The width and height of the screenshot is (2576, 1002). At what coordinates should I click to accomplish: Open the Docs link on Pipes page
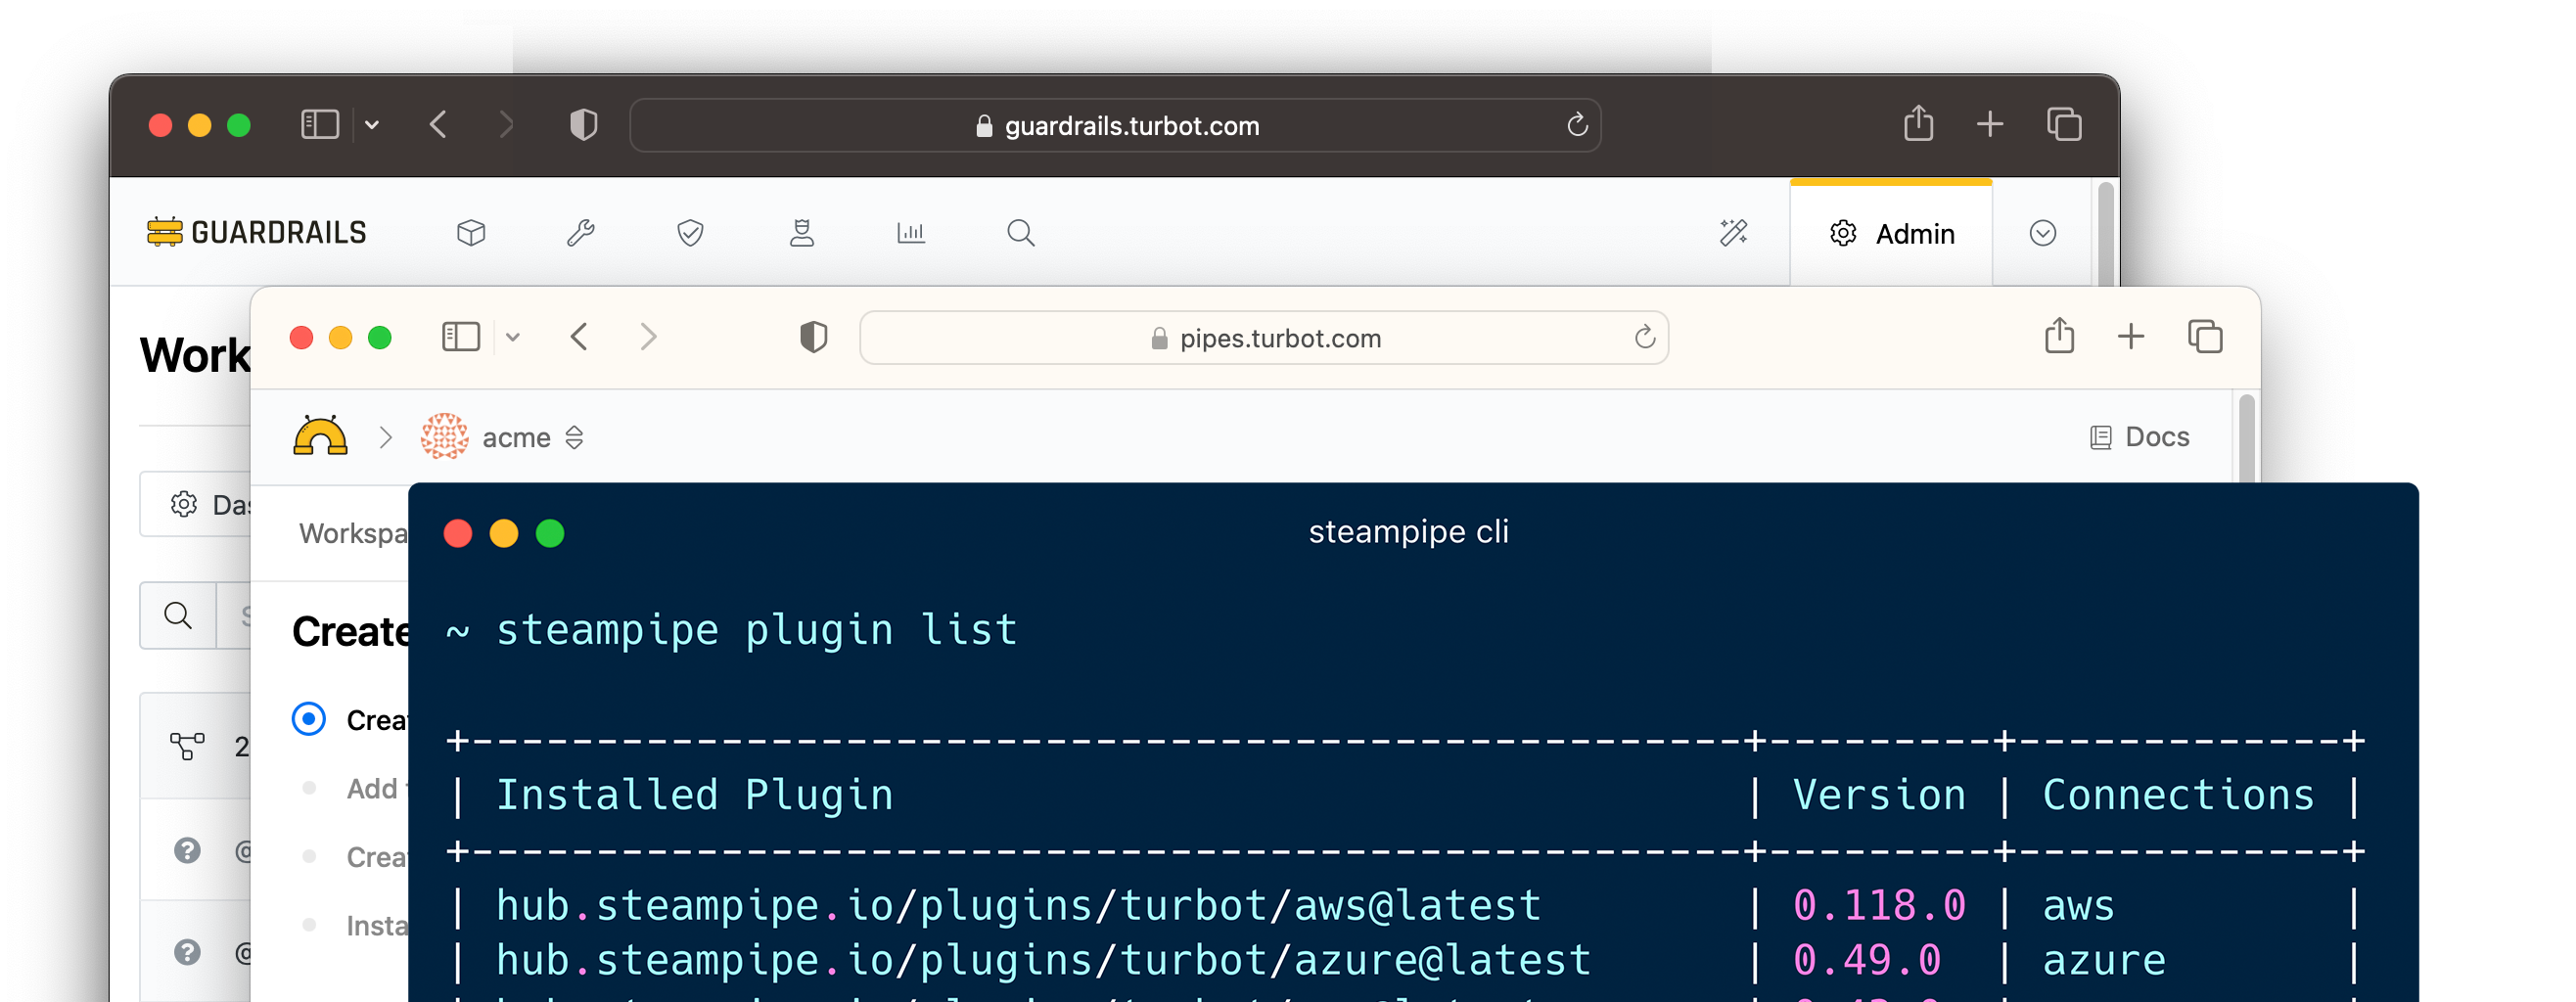click(2139, 436)
